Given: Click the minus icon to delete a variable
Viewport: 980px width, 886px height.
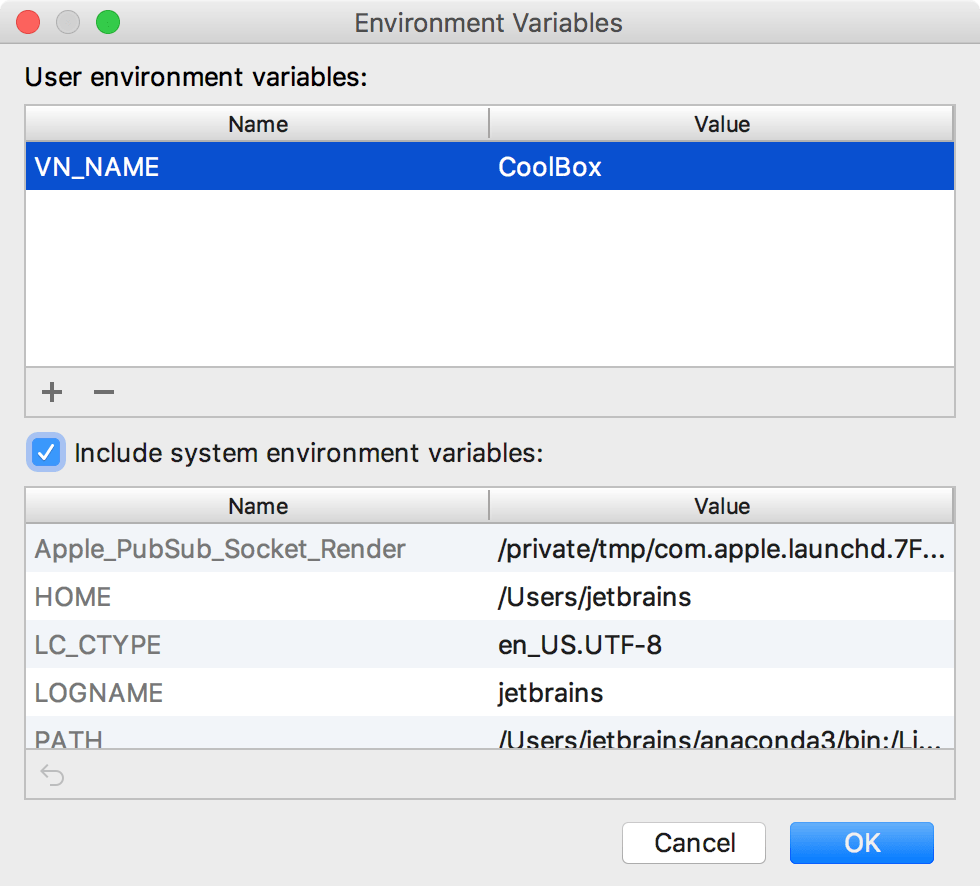Looking at the screenshot, I should point(103,392).
